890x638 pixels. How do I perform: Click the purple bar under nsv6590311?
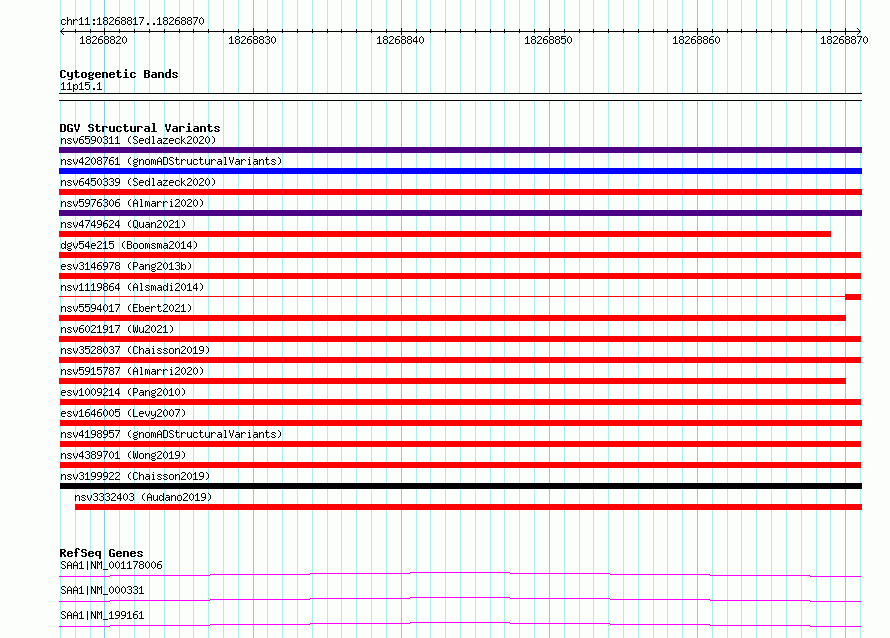point(460,150)
